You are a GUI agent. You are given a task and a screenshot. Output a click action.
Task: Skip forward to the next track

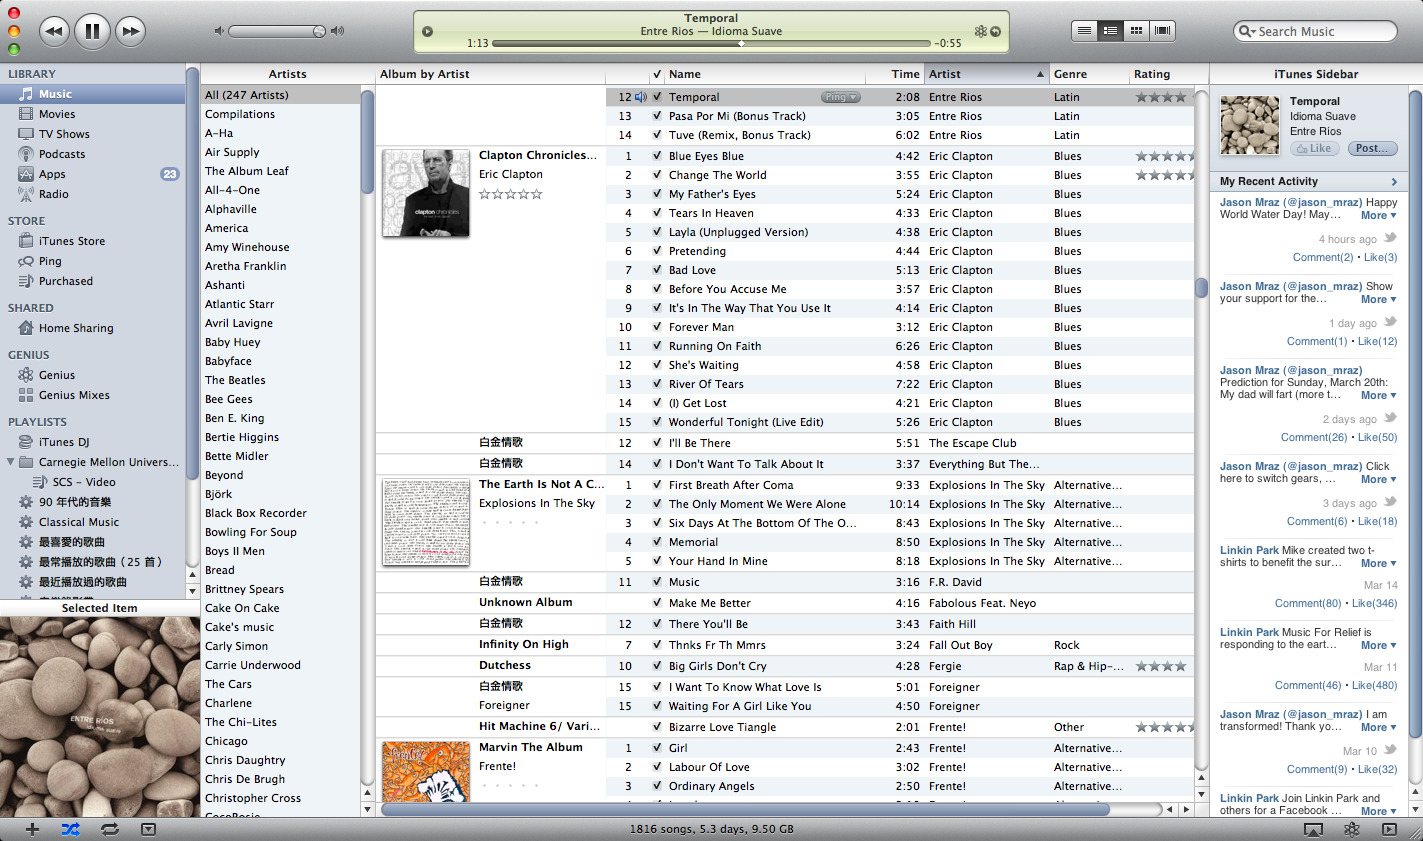coord(130,31)
